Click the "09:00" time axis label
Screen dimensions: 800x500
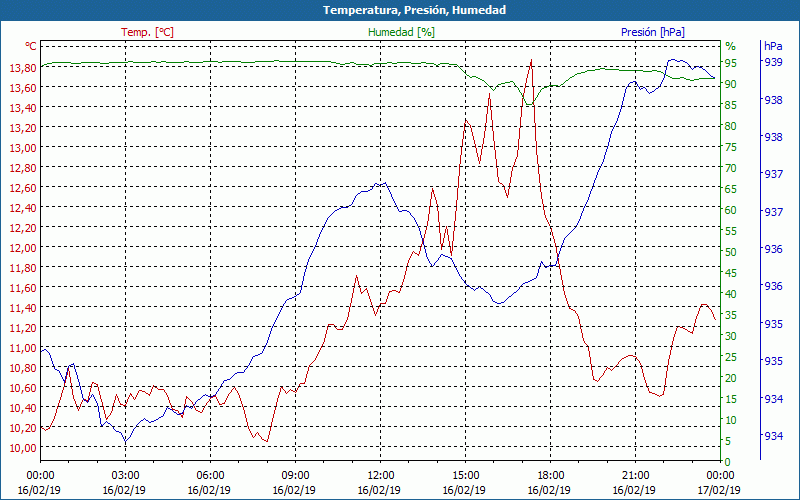(295, 476)
